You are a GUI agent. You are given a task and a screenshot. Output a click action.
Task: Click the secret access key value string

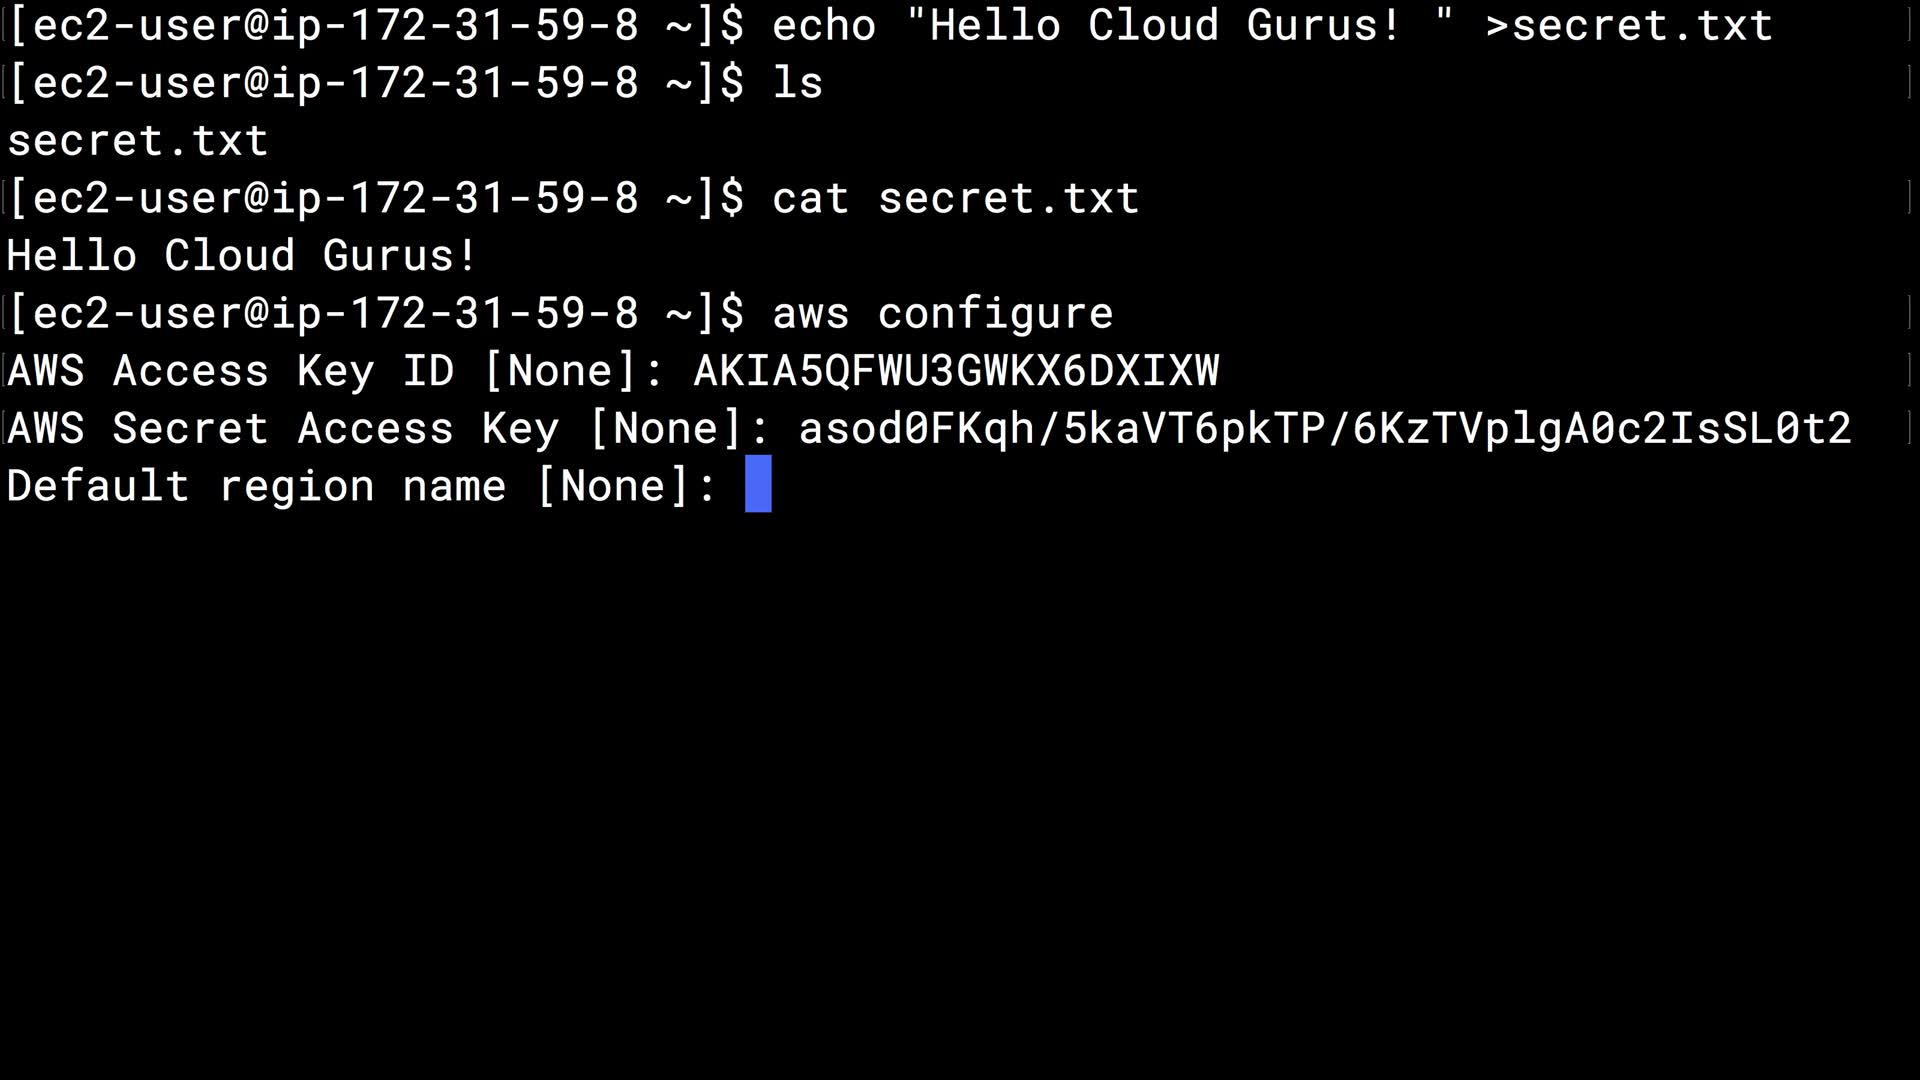(x=1325, y=429)
